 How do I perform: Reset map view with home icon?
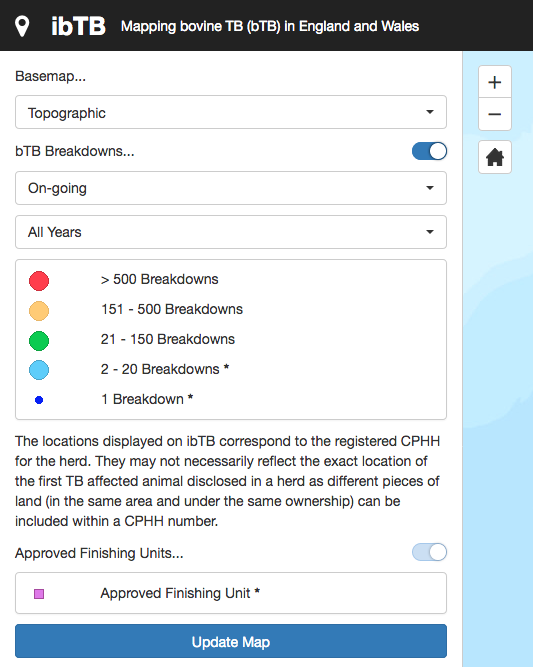point(495,157)
